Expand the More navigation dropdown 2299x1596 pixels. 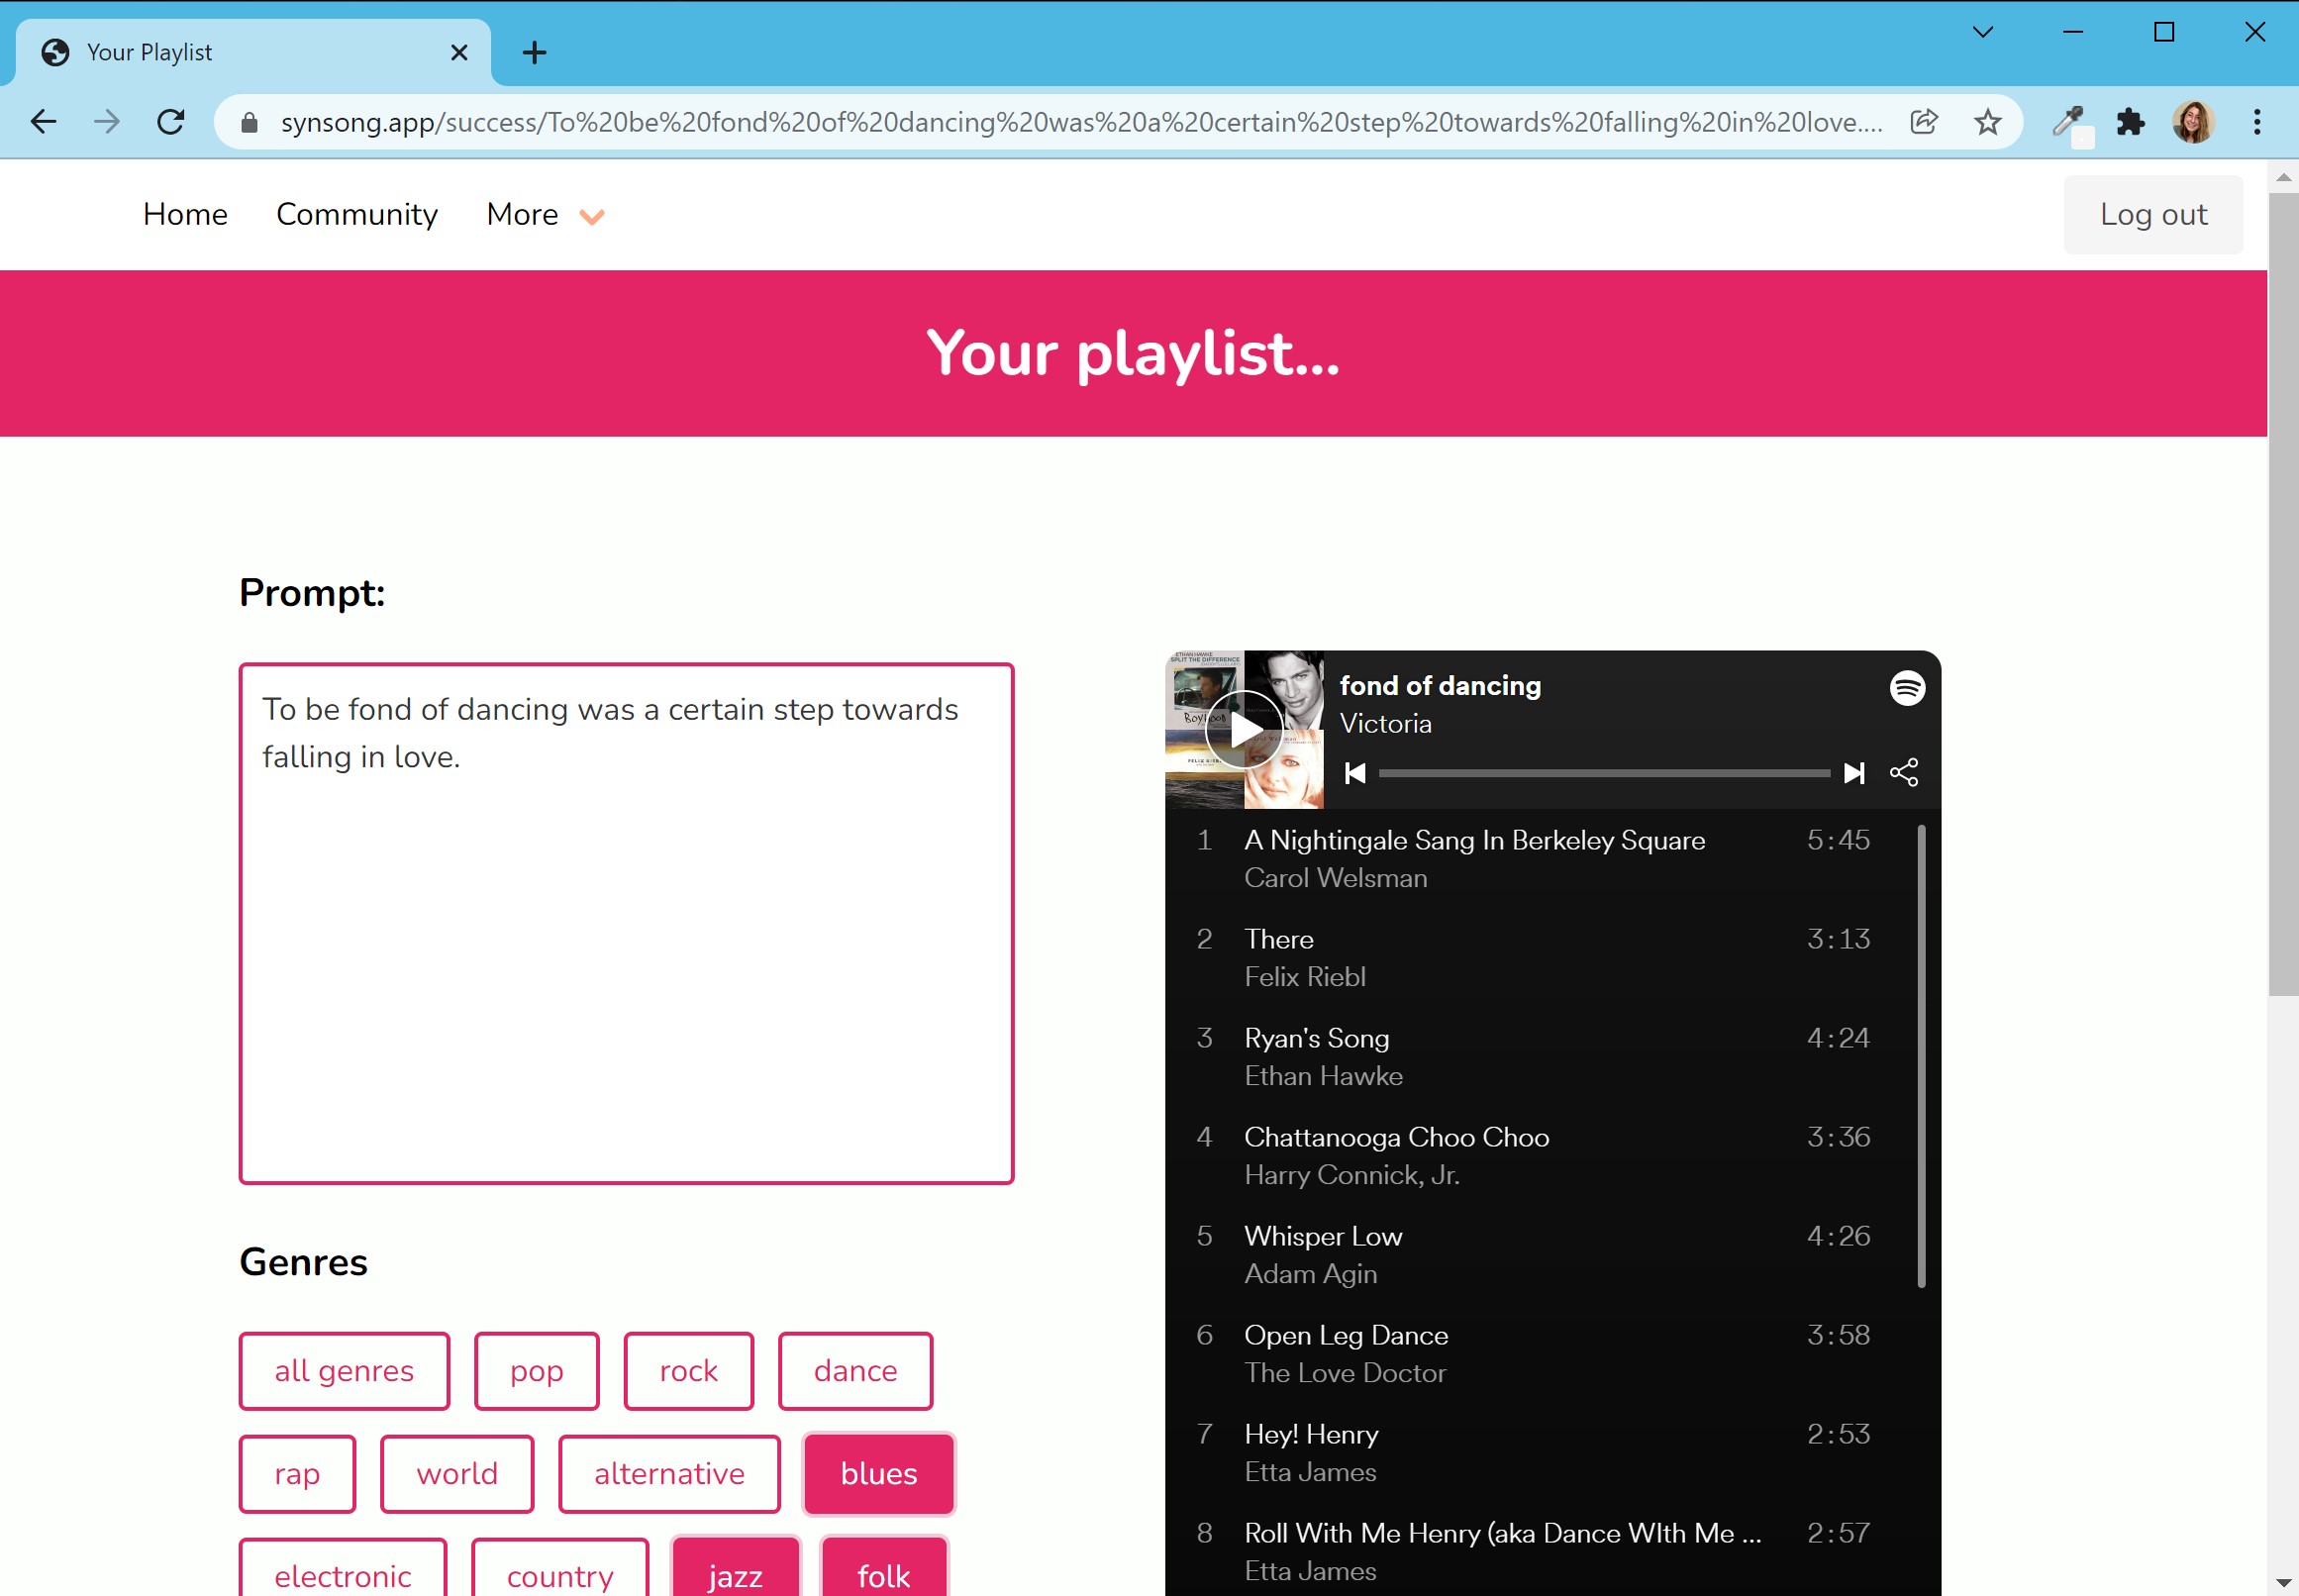point(542,215)
